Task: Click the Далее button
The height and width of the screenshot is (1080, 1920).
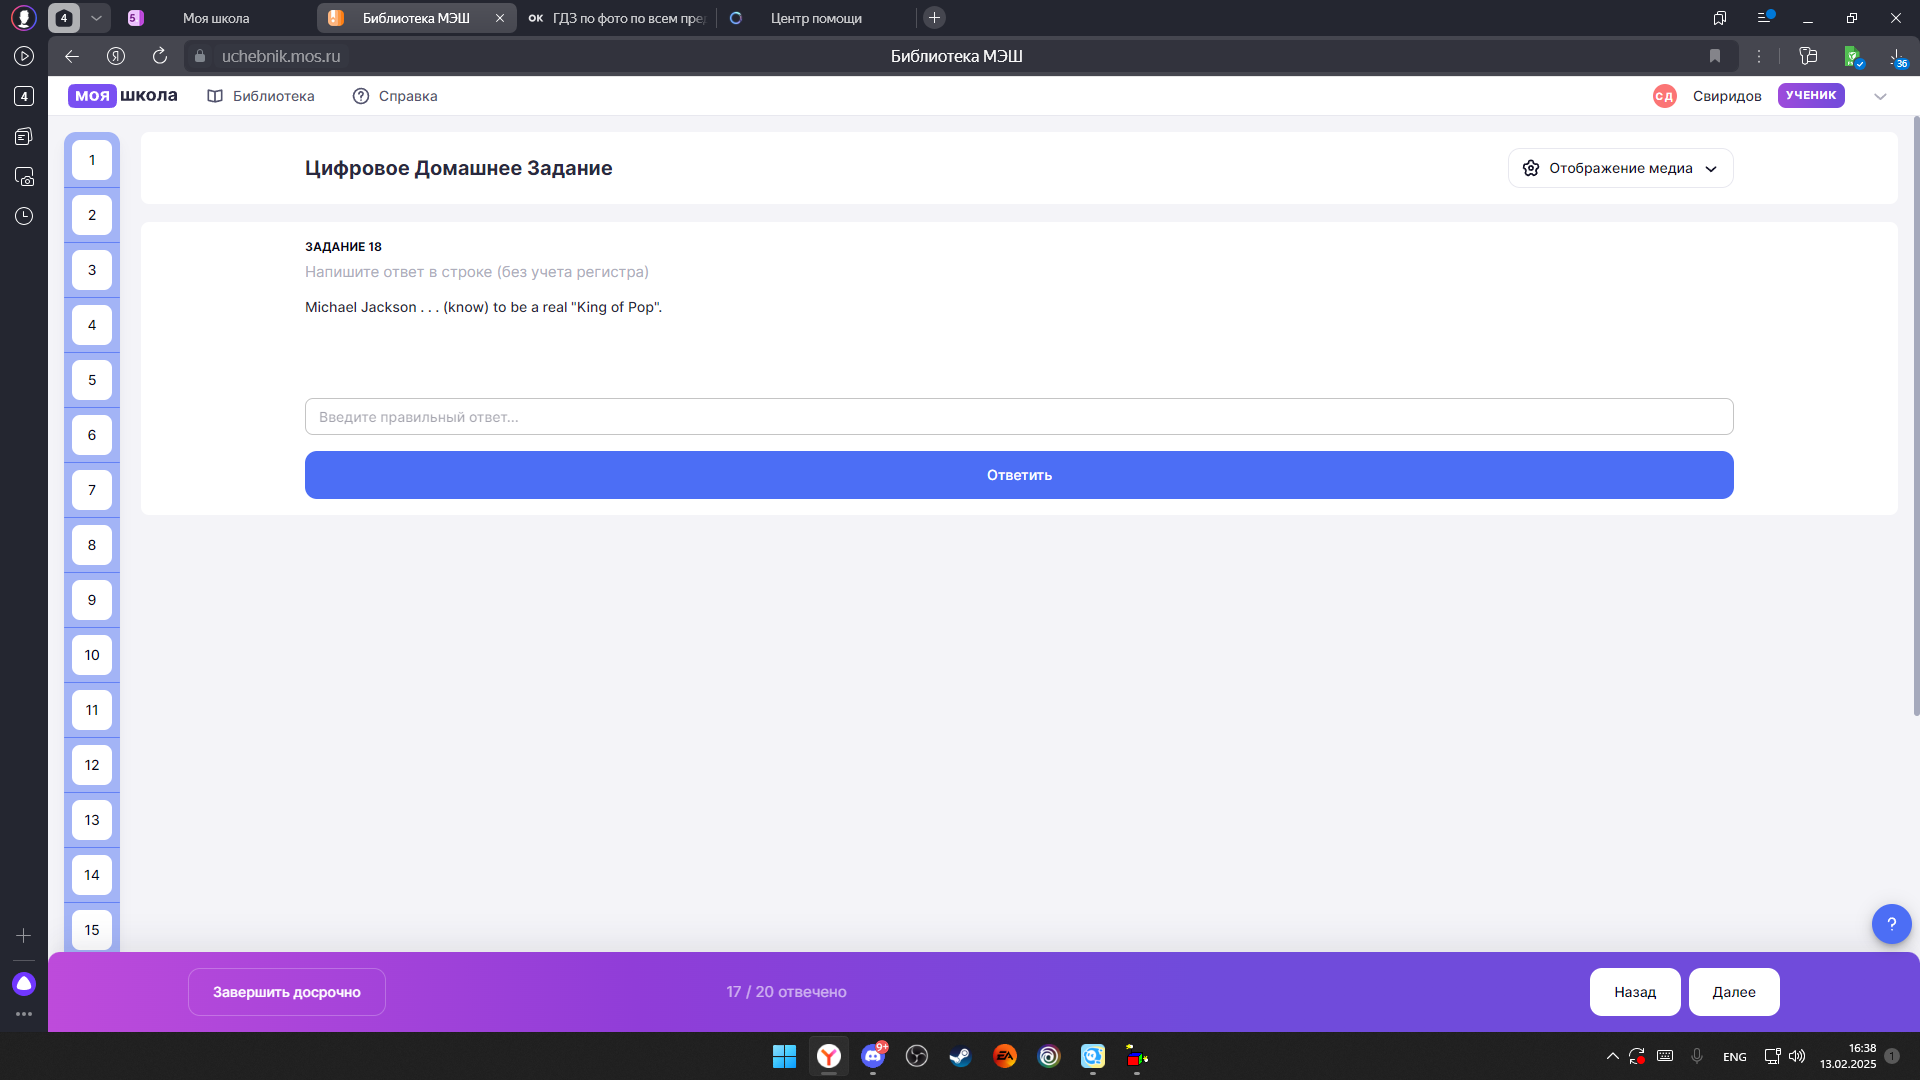Action: click(x=1733, y=992)
